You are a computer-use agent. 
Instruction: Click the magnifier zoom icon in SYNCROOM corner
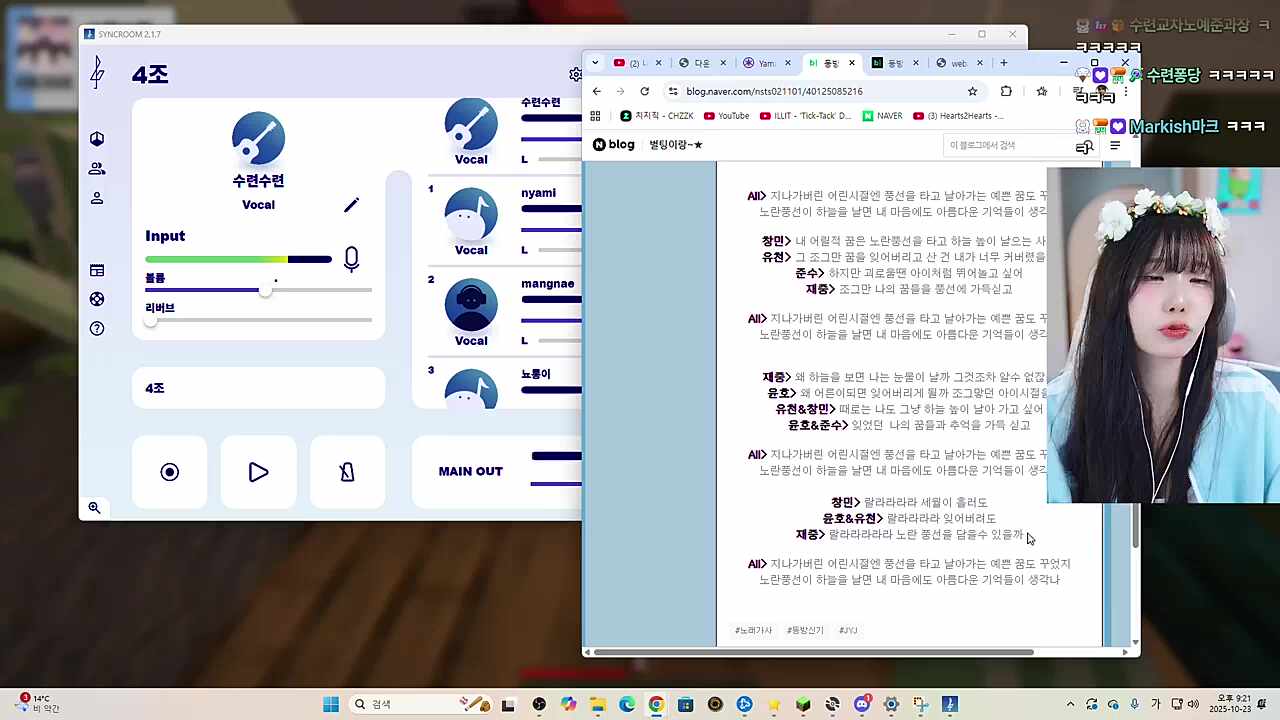point(94,508)
